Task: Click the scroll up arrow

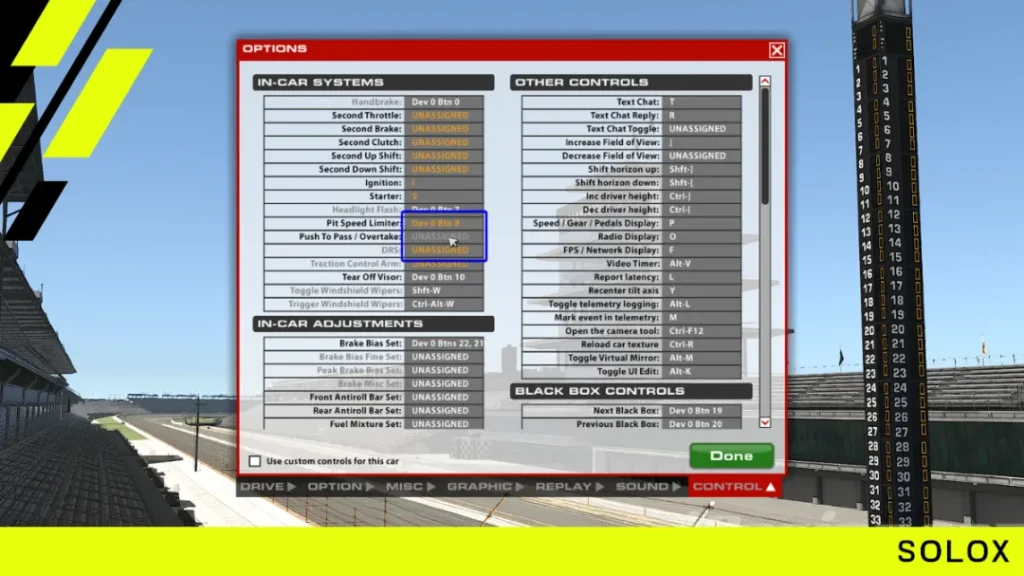Action: click(x=765, y=82)
